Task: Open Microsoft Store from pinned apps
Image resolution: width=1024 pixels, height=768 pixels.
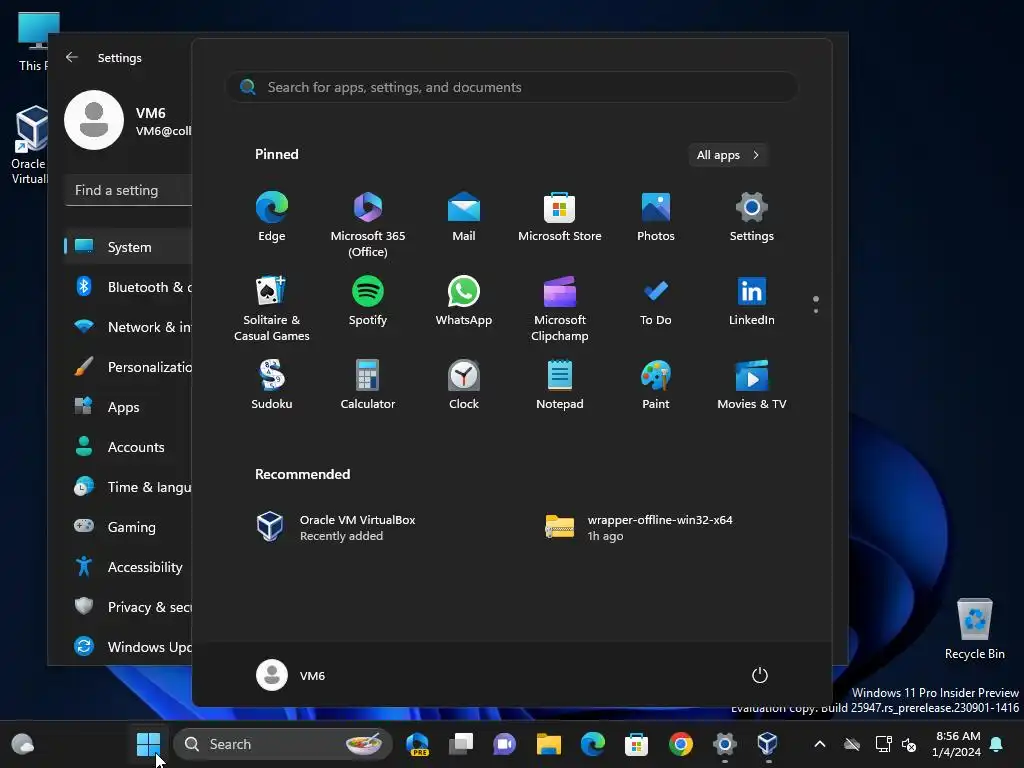Action: point(560,217)
